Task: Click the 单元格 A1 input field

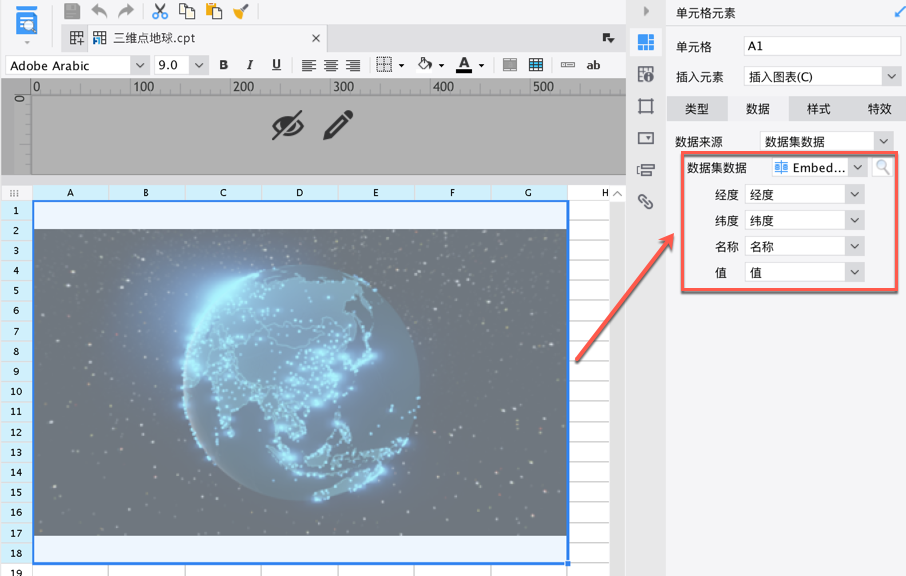Action: point(822,46)
